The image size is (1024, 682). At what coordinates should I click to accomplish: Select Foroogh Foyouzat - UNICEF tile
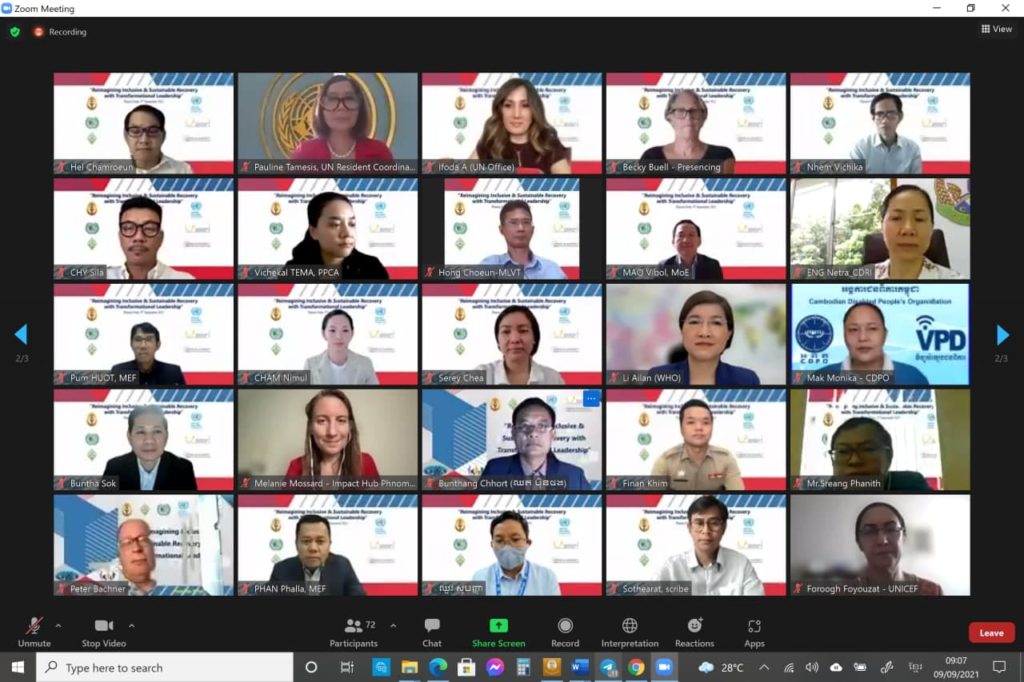880,545
